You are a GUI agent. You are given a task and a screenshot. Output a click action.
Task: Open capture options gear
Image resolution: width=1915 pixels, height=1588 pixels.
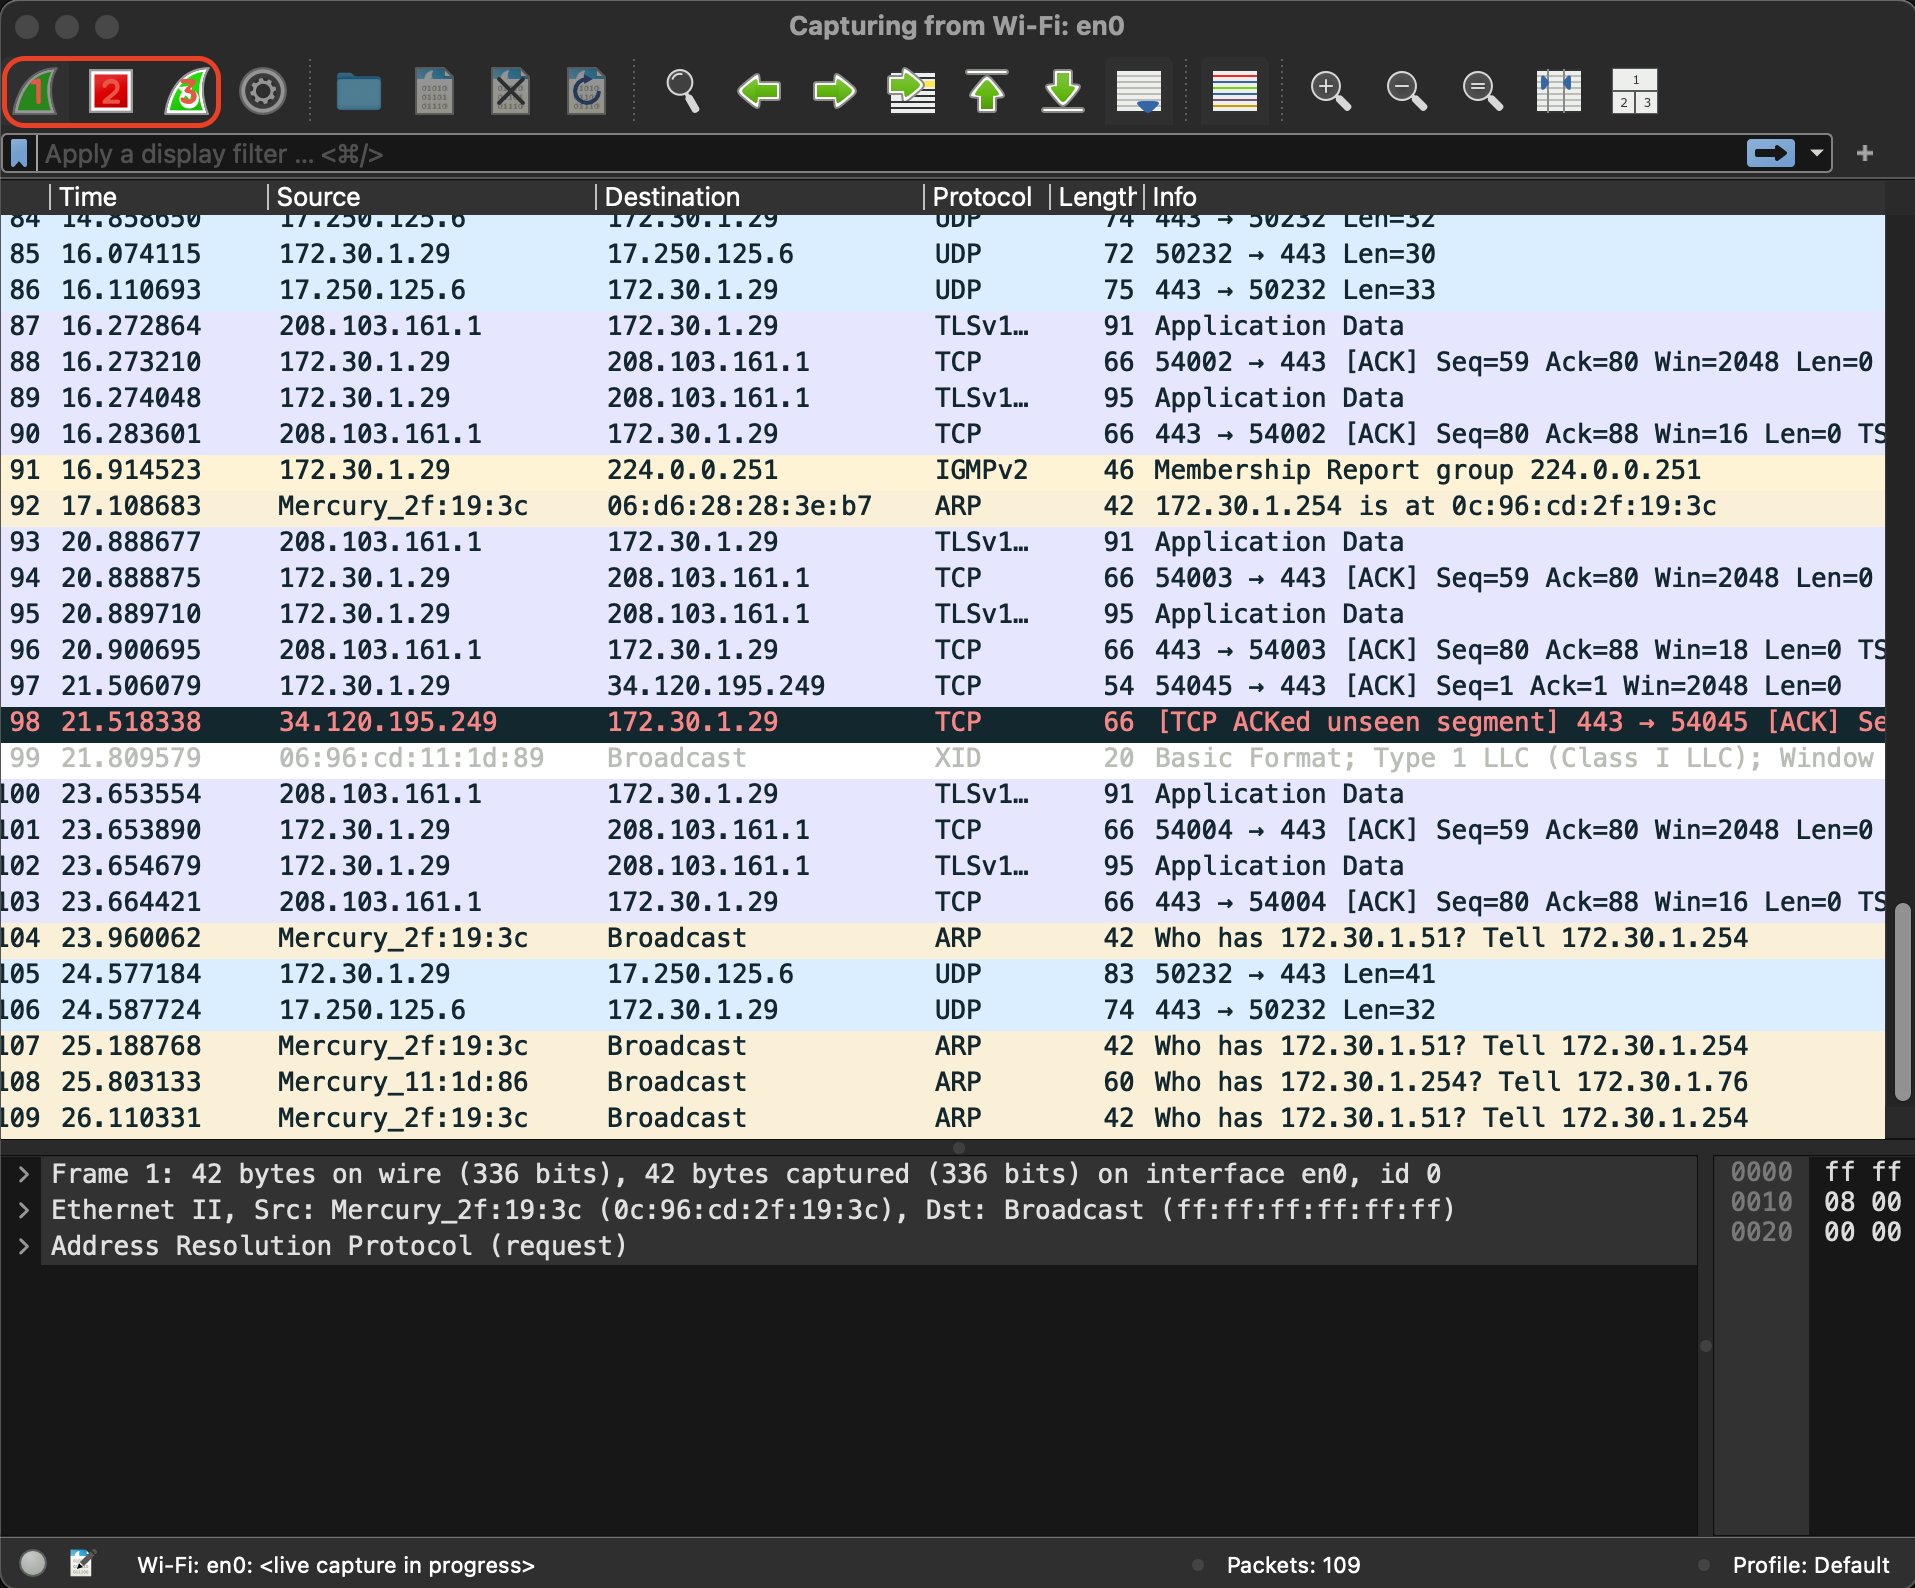[x=263, y=92]
